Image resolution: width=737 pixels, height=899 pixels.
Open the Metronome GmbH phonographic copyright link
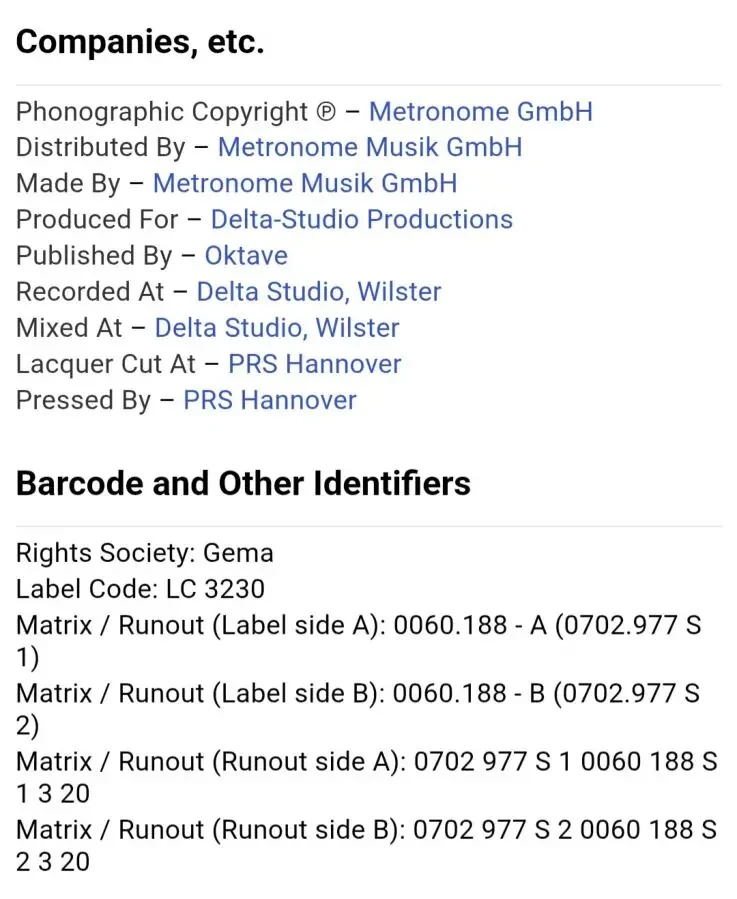coord(481,111)
